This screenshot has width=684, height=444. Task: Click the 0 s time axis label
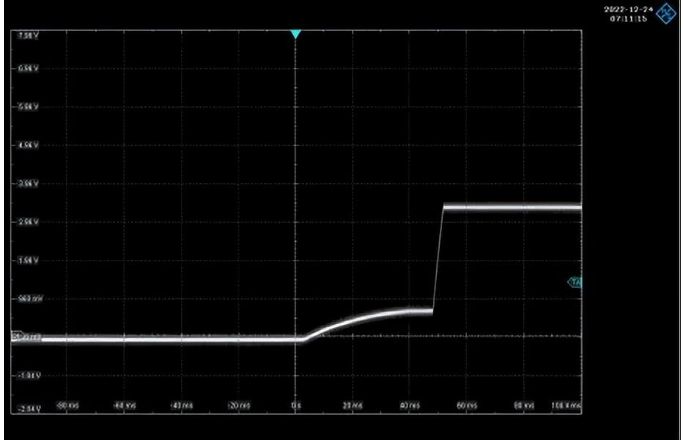coord(296,406)
